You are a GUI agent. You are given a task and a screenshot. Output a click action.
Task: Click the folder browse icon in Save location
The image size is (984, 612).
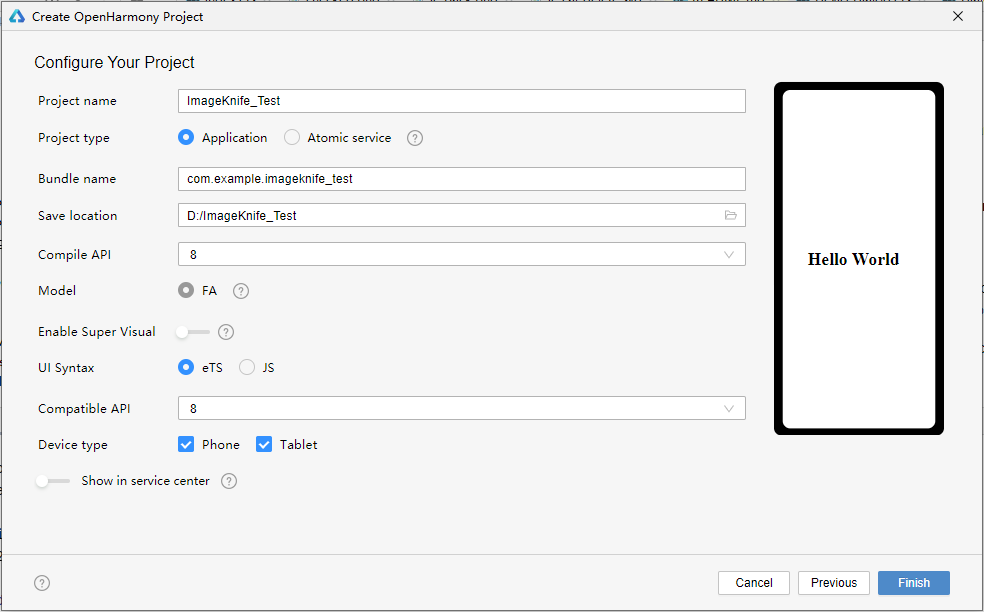pos(730,215)
